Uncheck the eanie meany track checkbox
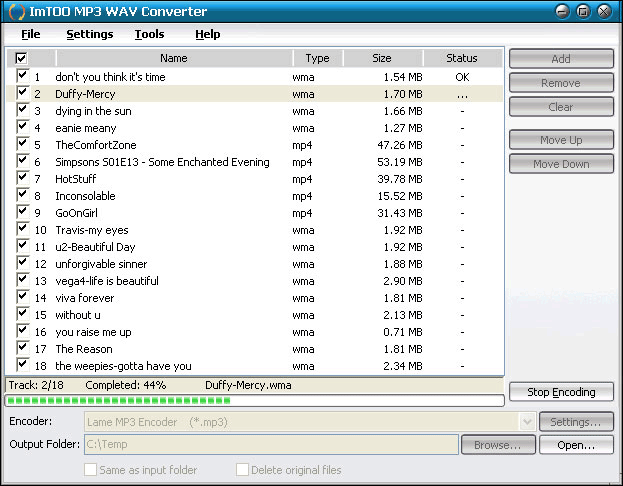Viewport: 623px width, 486px height. pos(23,127)
